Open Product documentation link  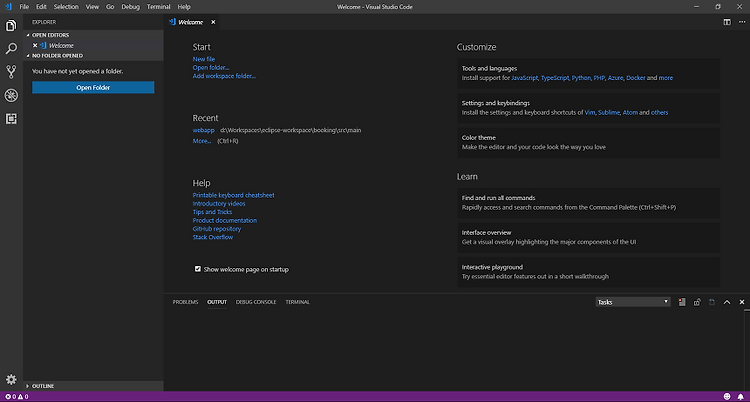pyautogui.click(x=225, y=220)
